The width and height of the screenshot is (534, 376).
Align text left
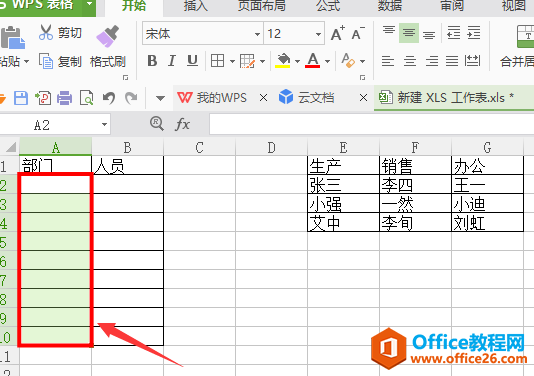pyautogui.click(x=388, y=61)
